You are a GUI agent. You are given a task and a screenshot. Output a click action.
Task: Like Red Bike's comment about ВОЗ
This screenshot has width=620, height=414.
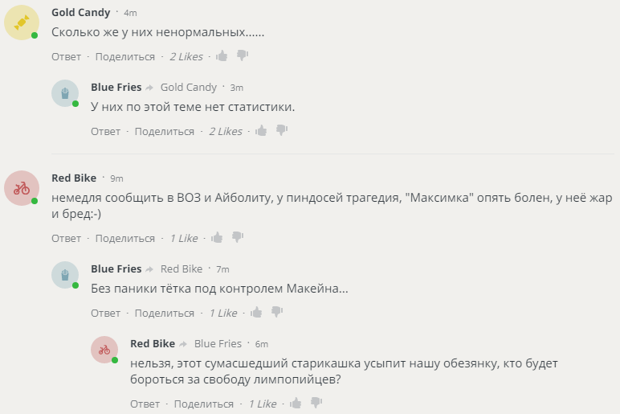(x=217, y=238)
